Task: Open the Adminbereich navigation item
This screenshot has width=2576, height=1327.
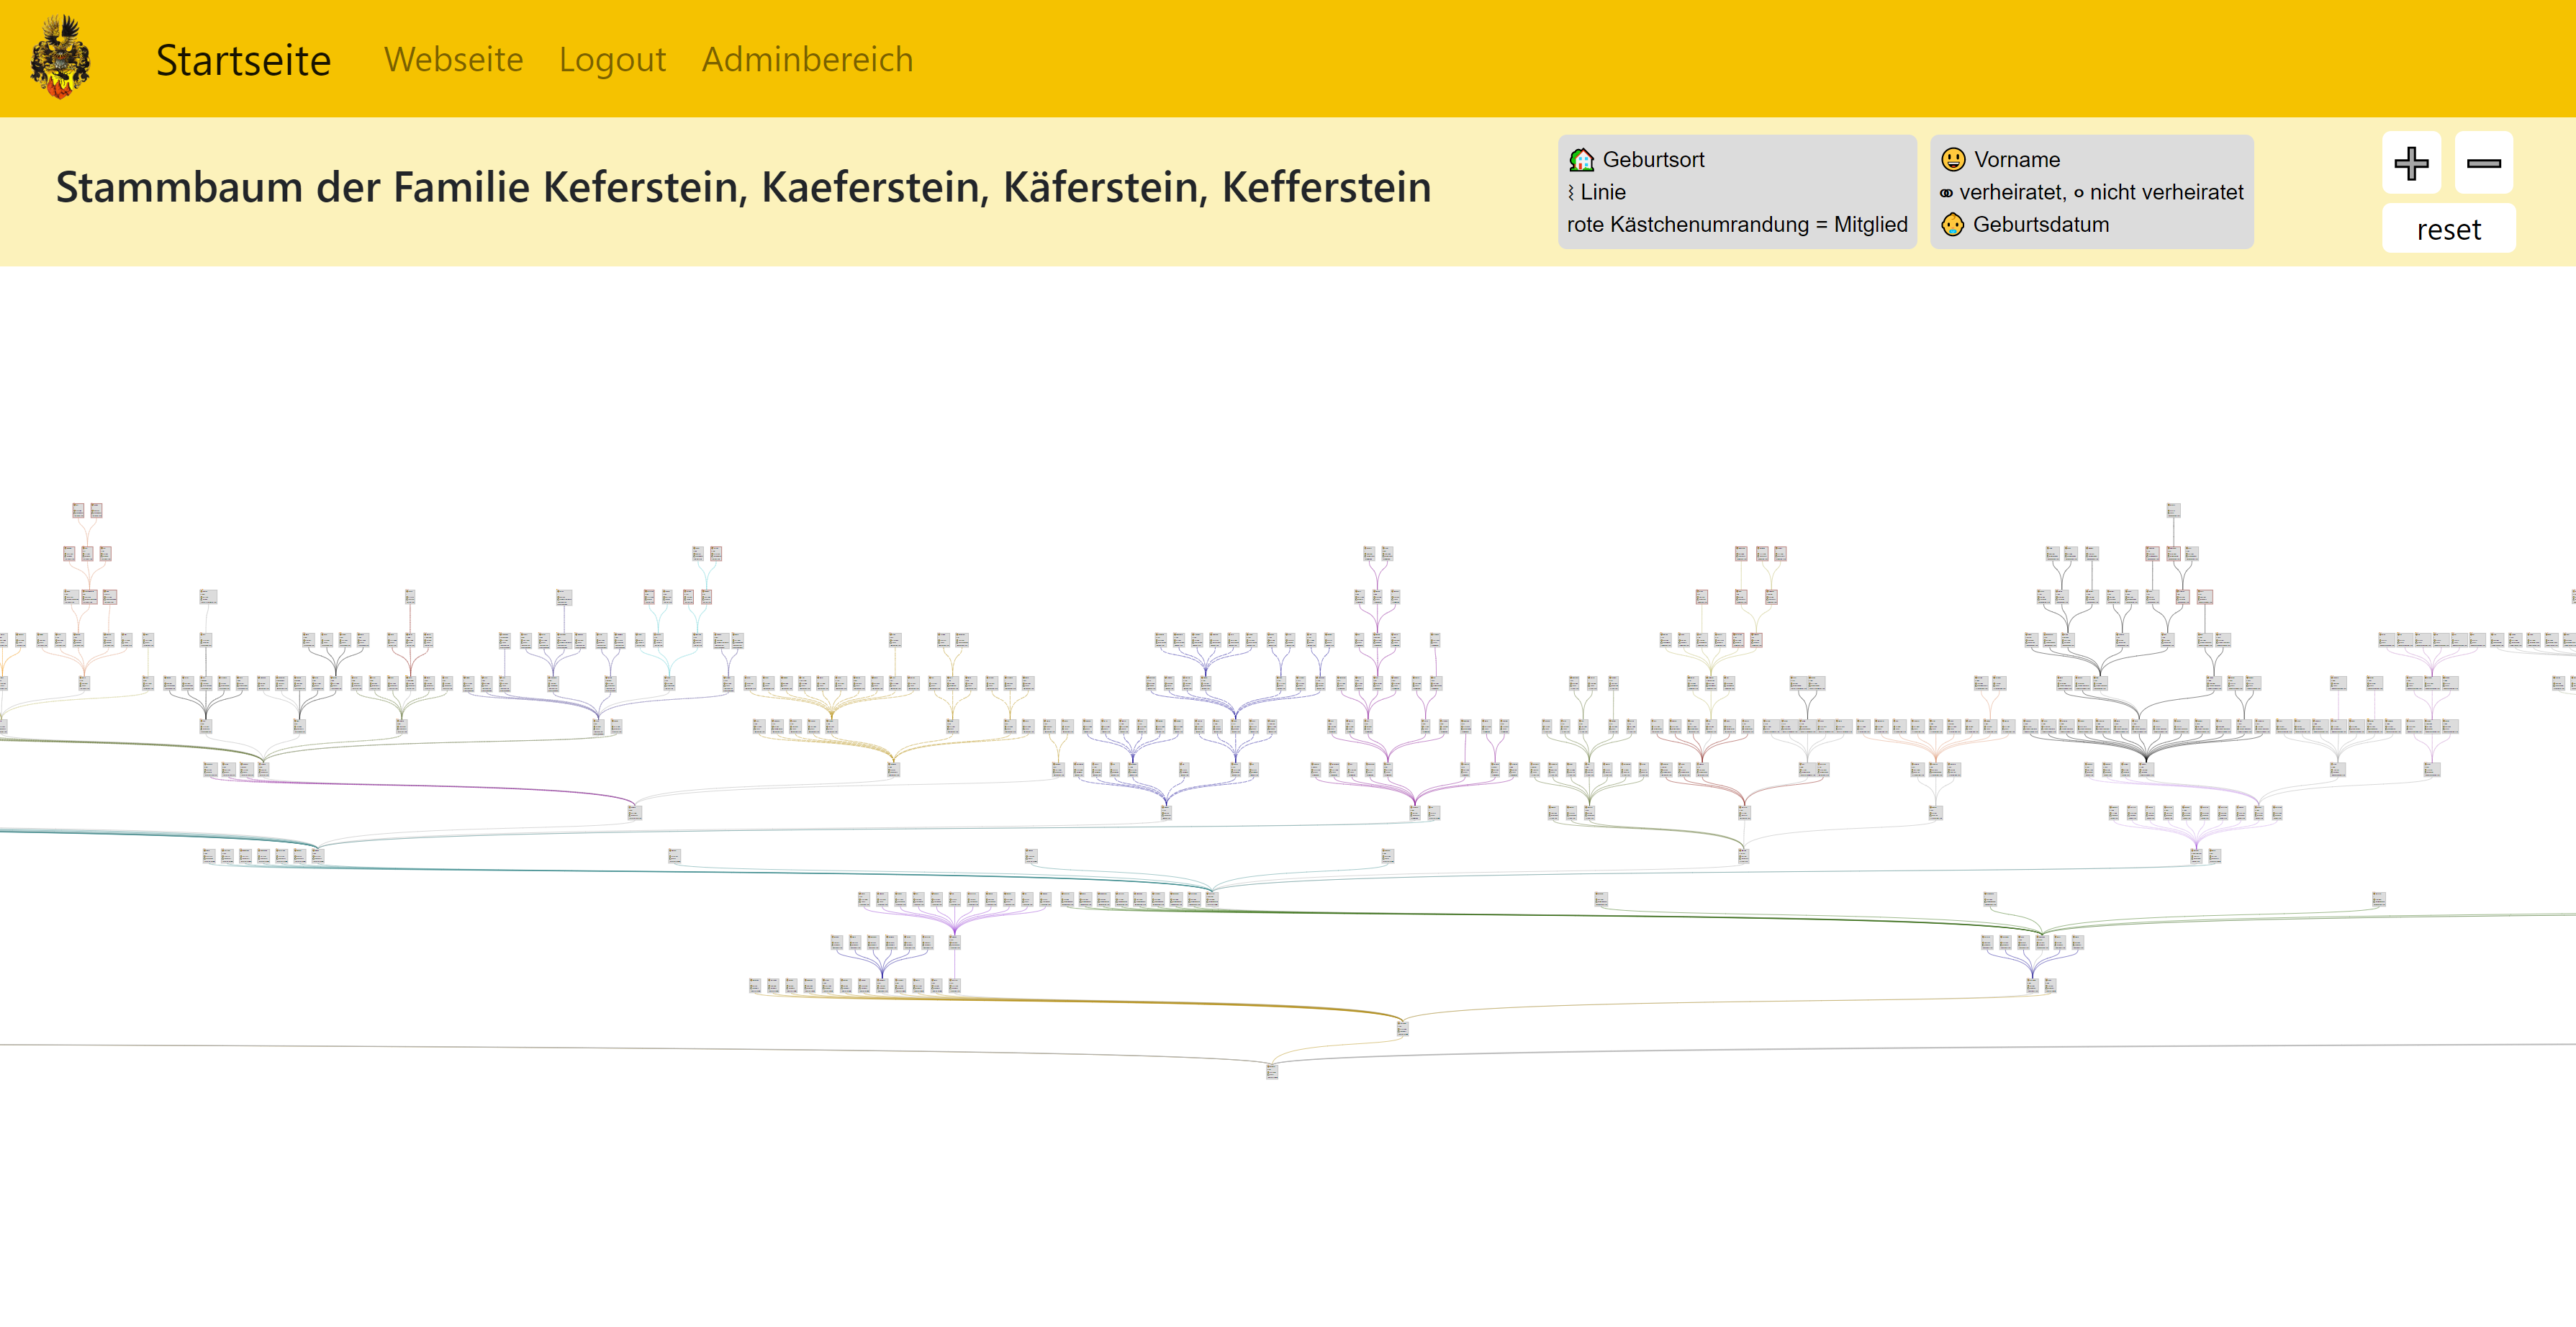Action: [807, 60]
